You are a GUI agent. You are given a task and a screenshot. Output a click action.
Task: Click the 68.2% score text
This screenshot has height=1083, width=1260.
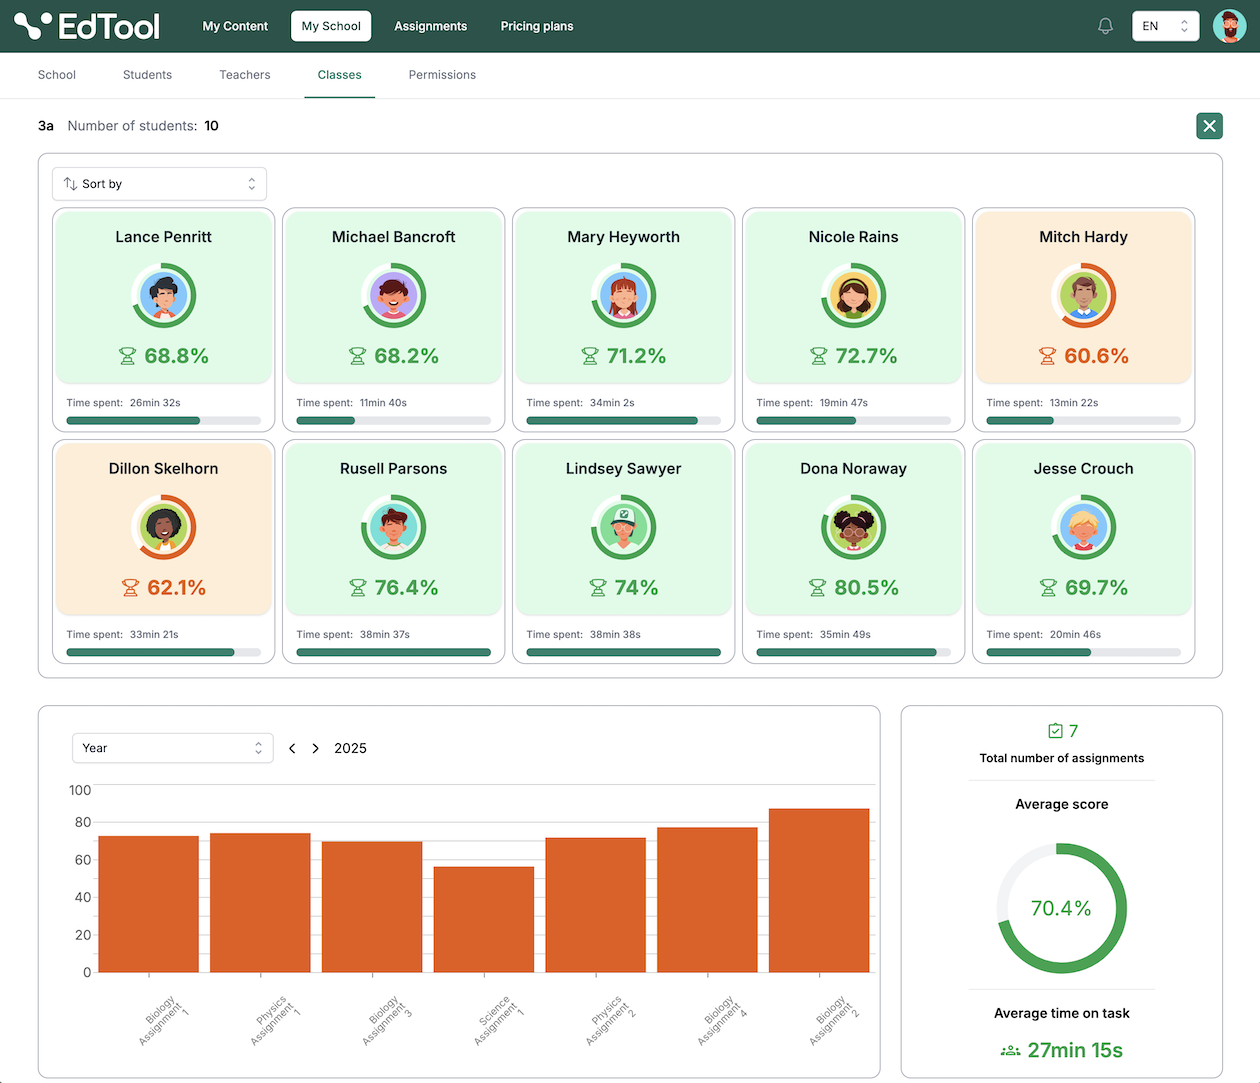tap(406, 356)
